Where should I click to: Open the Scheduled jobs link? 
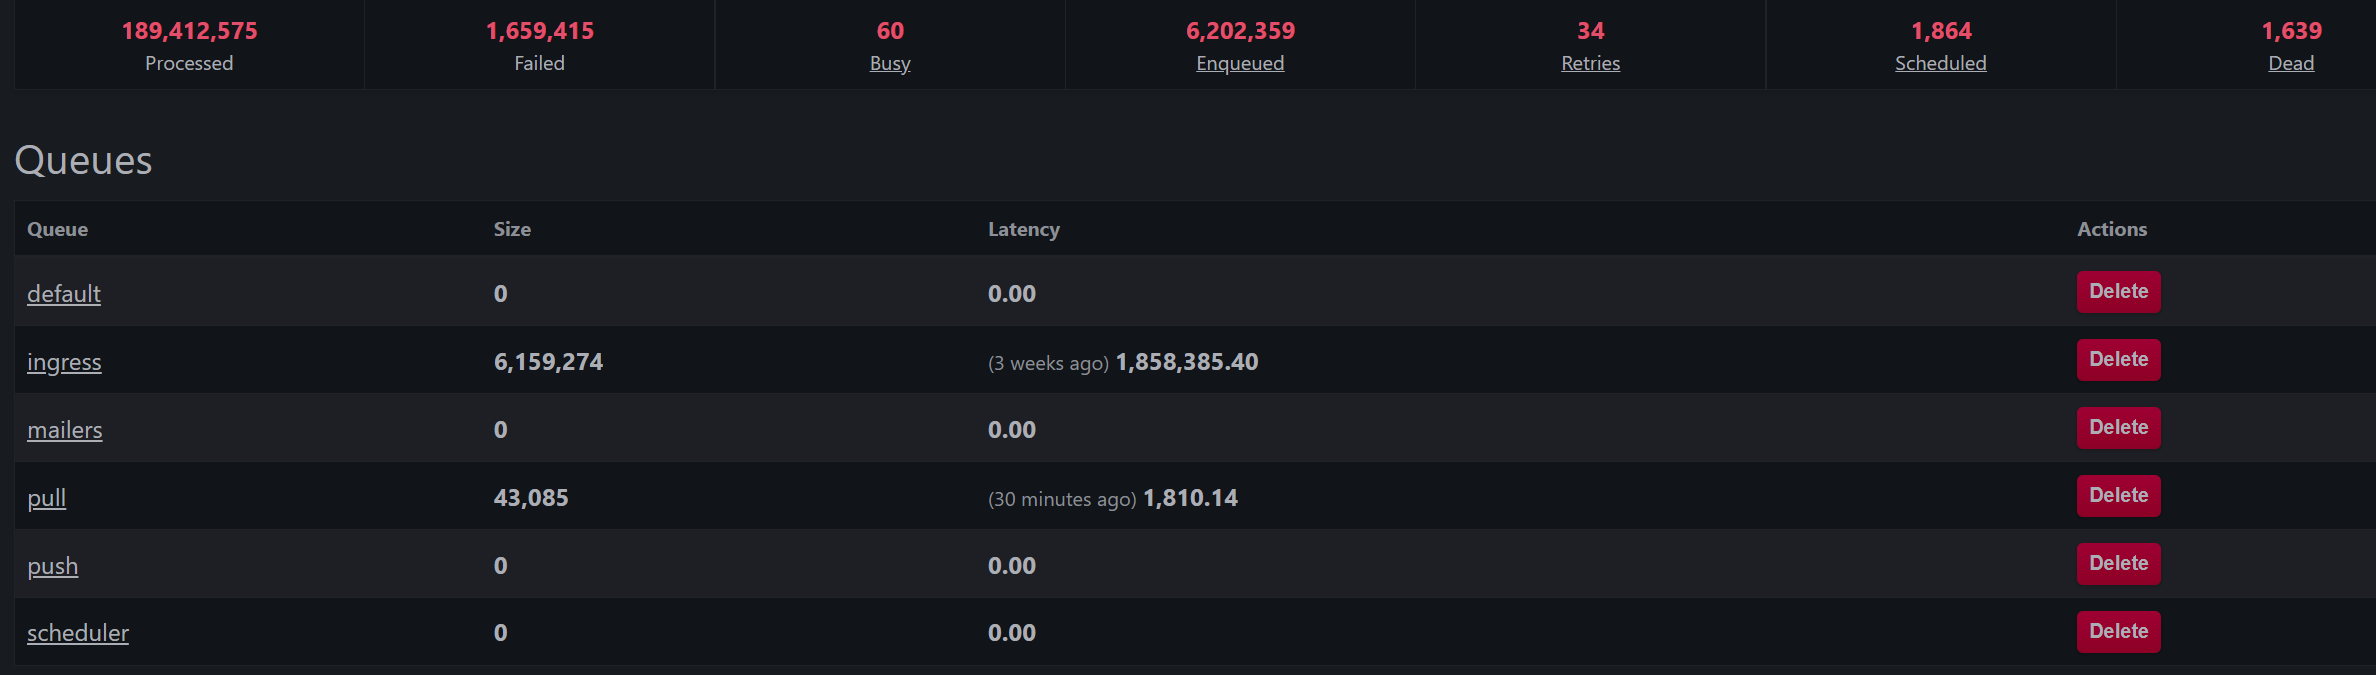click(1940, 63)
